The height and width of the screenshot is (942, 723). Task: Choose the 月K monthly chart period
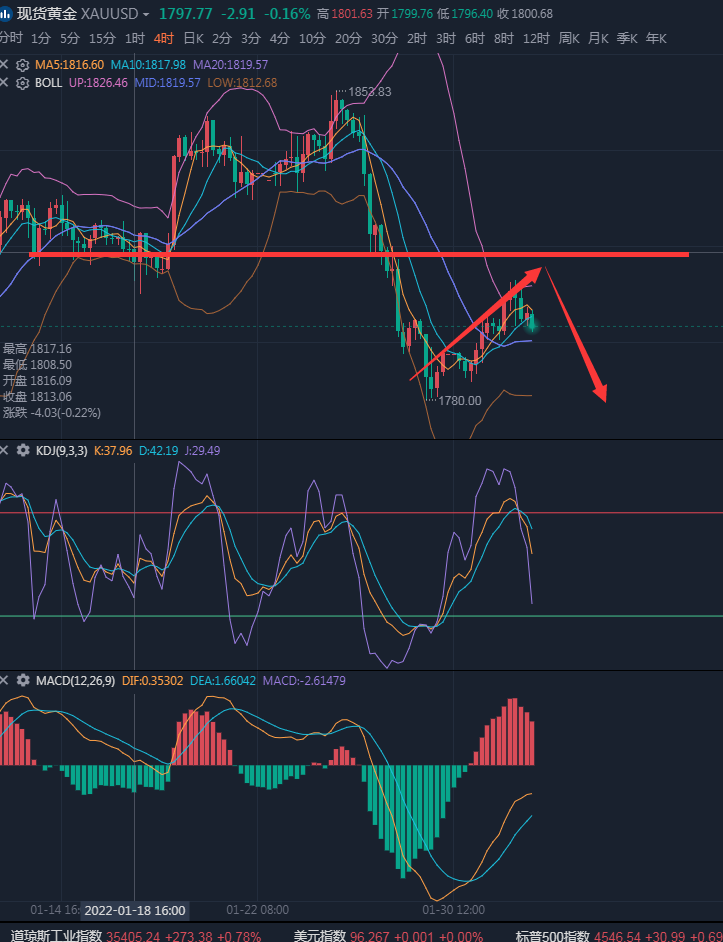598,38
